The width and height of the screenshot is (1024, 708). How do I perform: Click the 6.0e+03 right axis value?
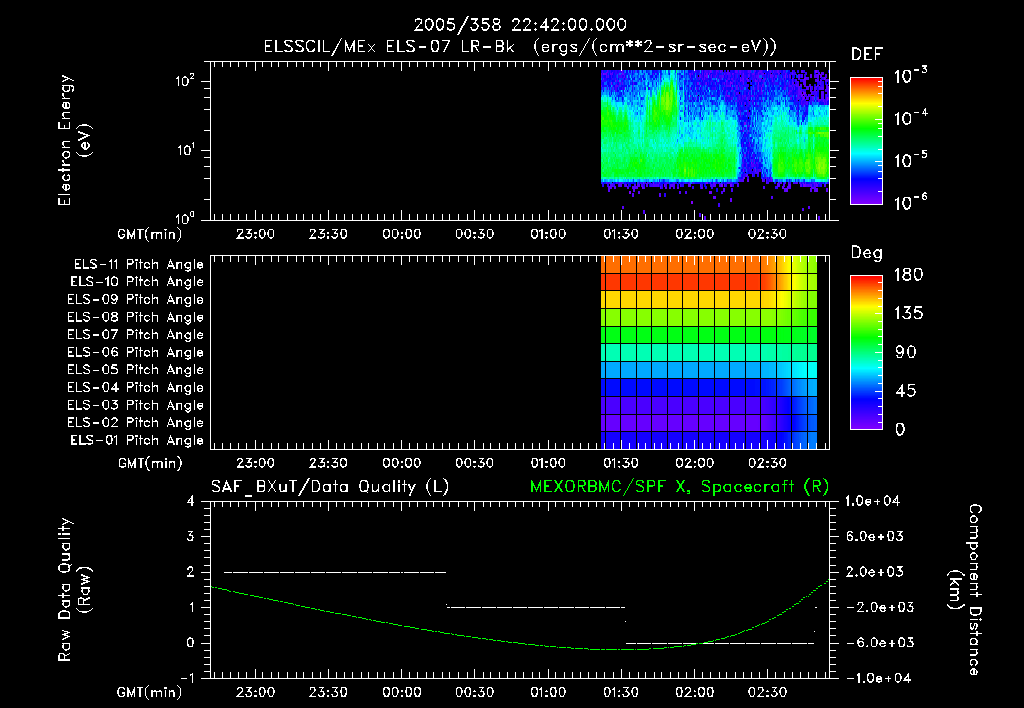[x=875, y=536]
